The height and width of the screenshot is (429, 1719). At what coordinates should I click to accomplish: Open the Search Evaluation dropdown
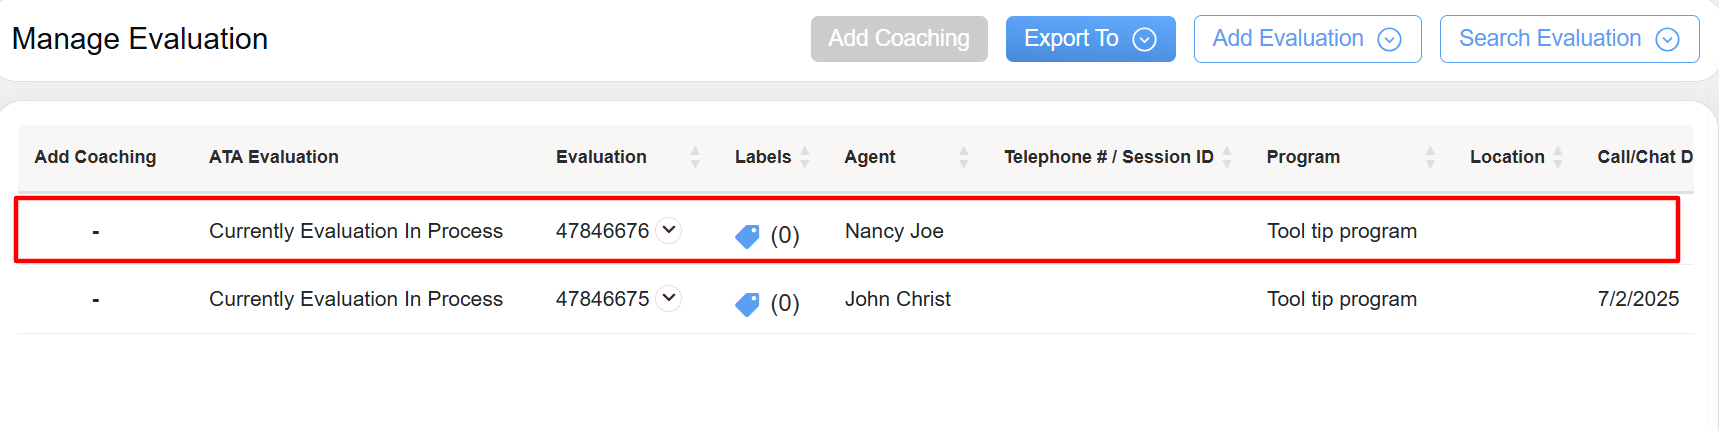coord(1569,39)
